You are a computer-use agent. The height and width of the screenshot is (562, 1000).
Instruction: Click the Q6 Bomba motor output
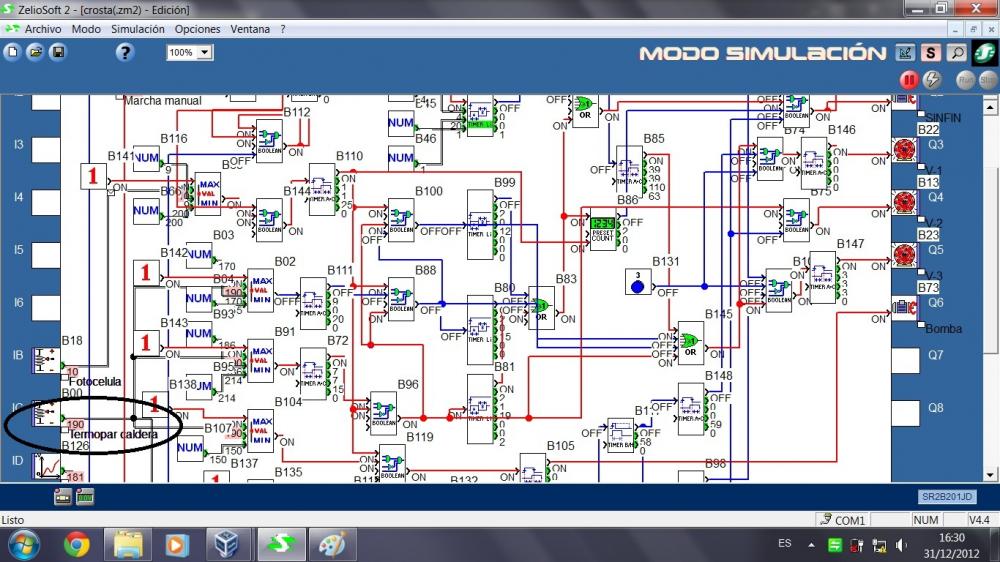tap(904, 307)
